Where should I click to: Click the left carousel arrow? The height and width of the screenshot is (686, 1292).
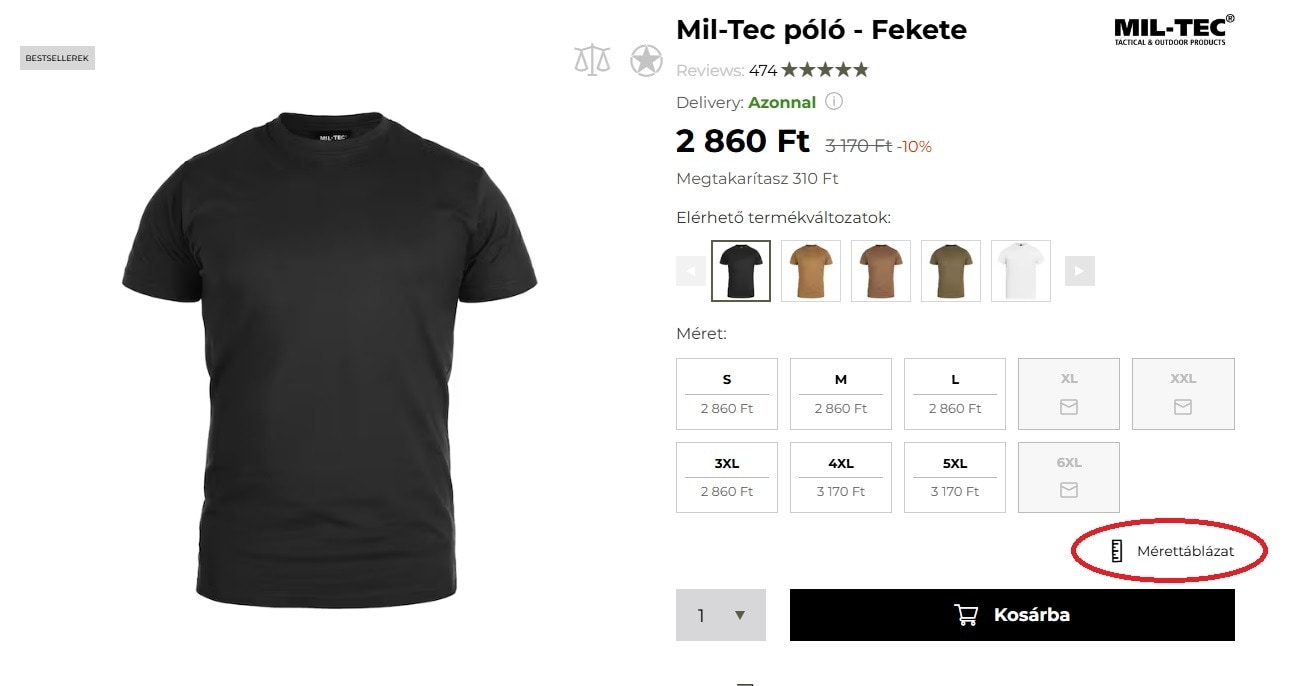click(x=690, y=270)
